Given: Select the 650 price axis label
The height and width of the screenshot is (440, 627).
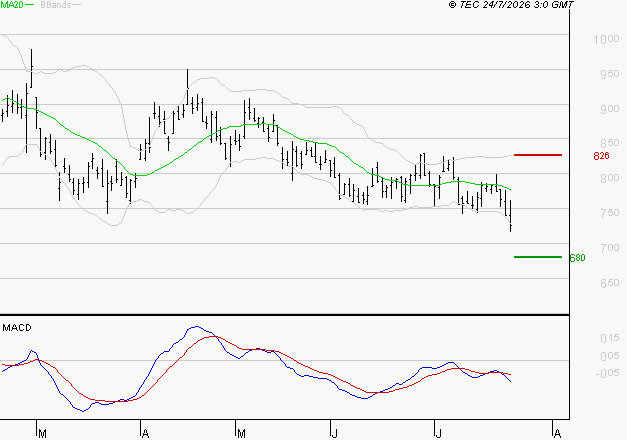Looking at the screenshot, I should coord(610,283).
